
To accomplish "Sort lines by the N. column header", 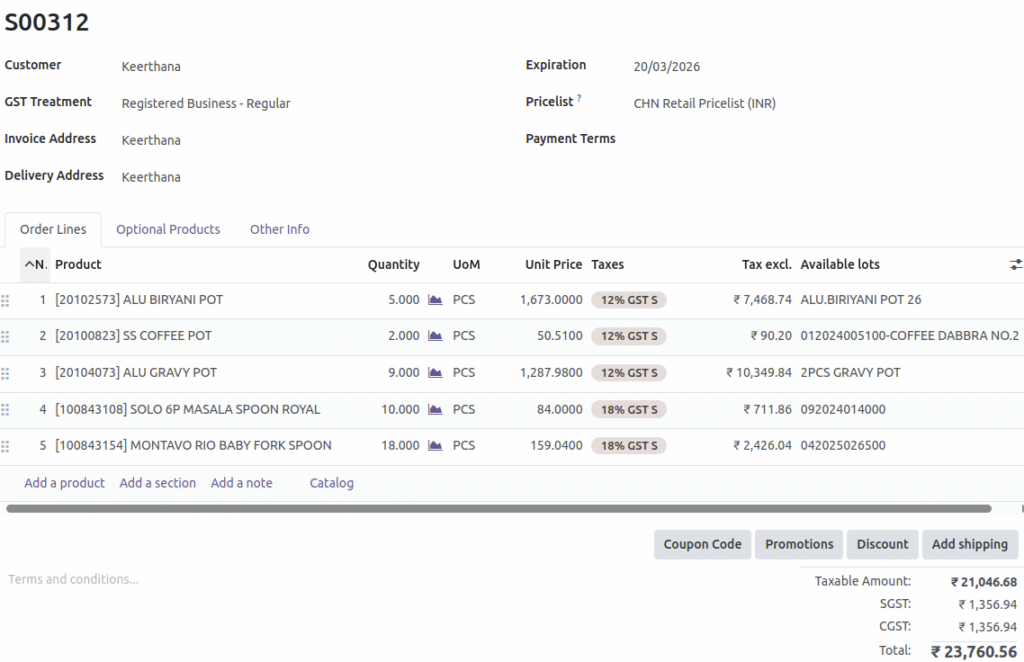I will [x=35, y=265].
